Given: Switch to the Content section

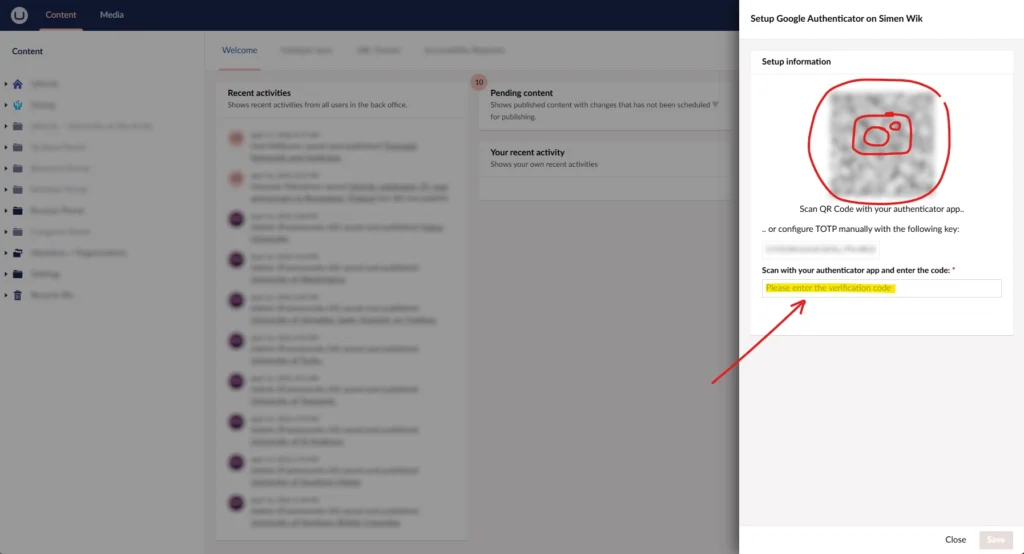Looking at the screenshot, I should (61, 15).
